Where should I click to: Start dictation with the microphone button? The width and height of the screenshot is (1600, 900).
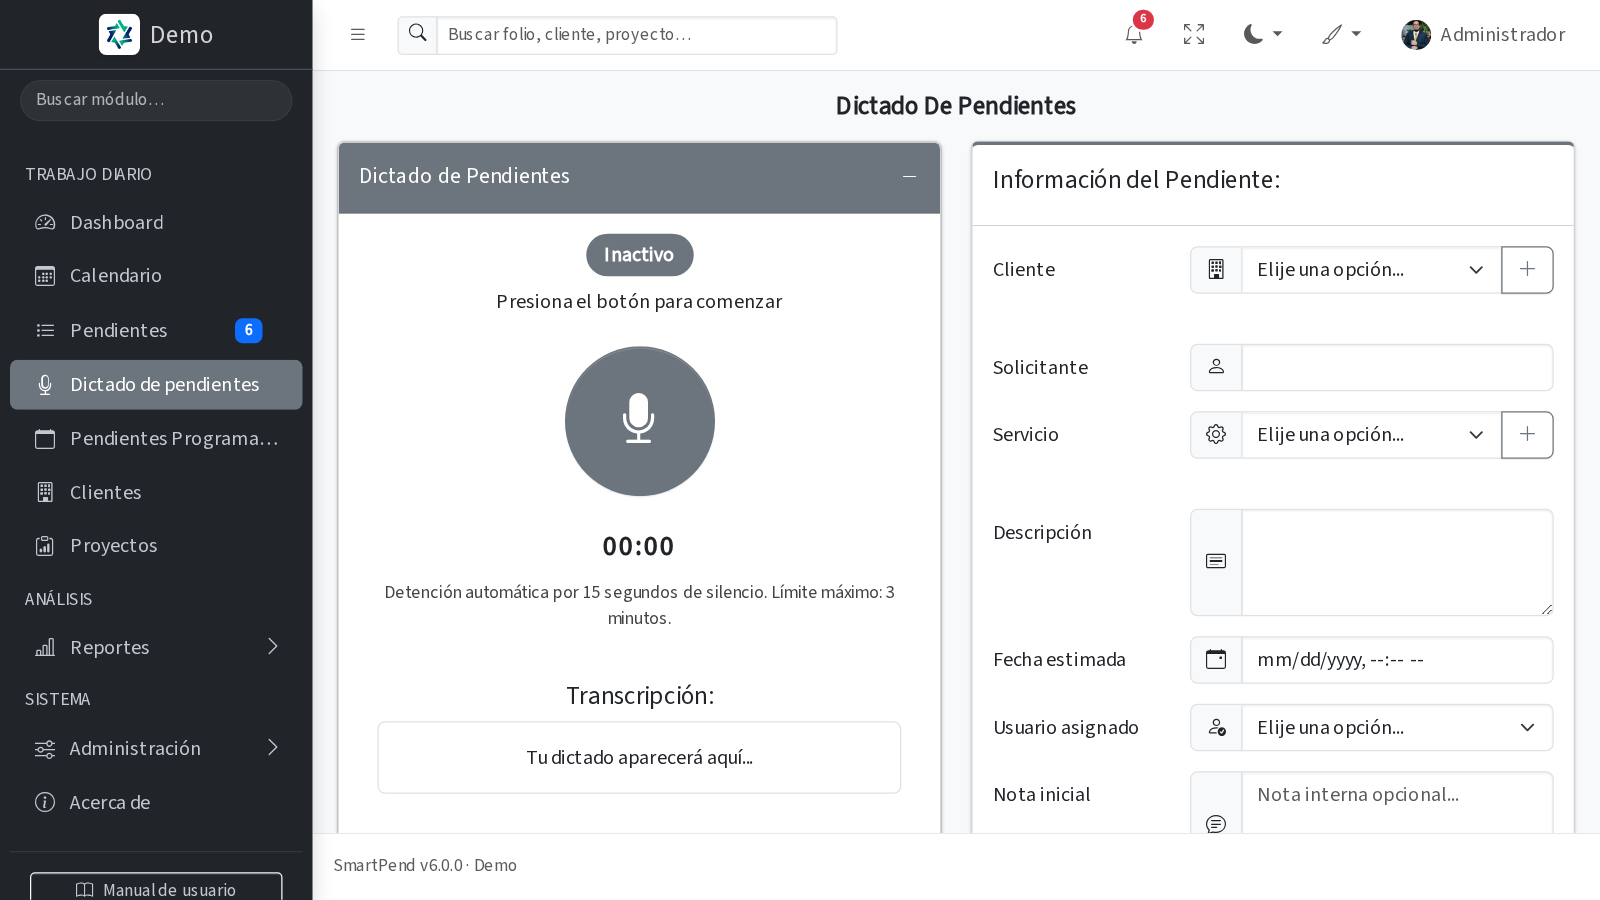pyautogui.click(x=640, y=421)
